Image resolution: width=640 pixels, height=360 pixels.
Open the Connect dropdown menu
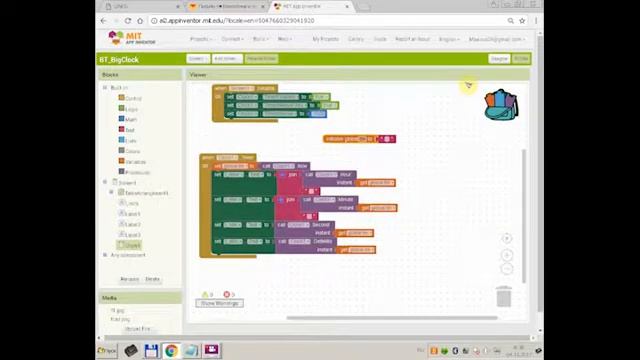pos(232,39)
